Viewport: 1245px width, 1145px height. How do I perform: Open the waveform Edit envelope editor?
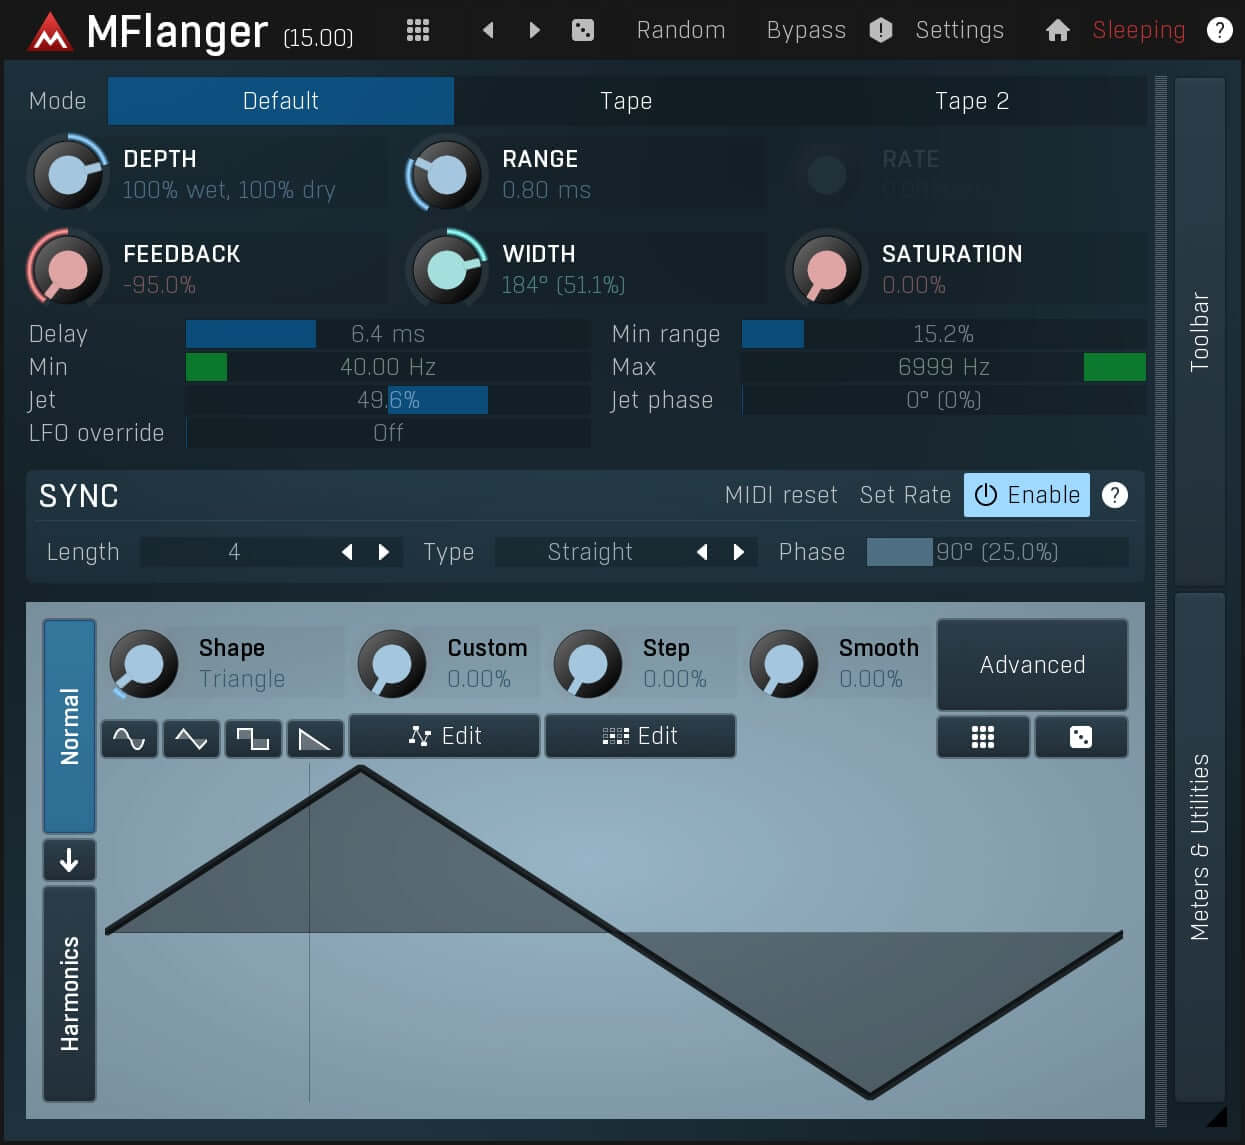[x=444, y=735]
